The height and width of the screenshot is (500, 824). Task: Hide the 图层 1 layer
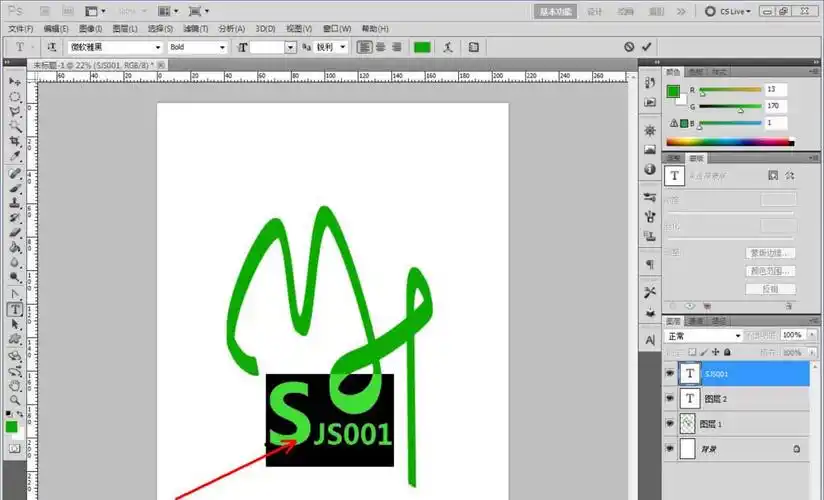[670, 423]
